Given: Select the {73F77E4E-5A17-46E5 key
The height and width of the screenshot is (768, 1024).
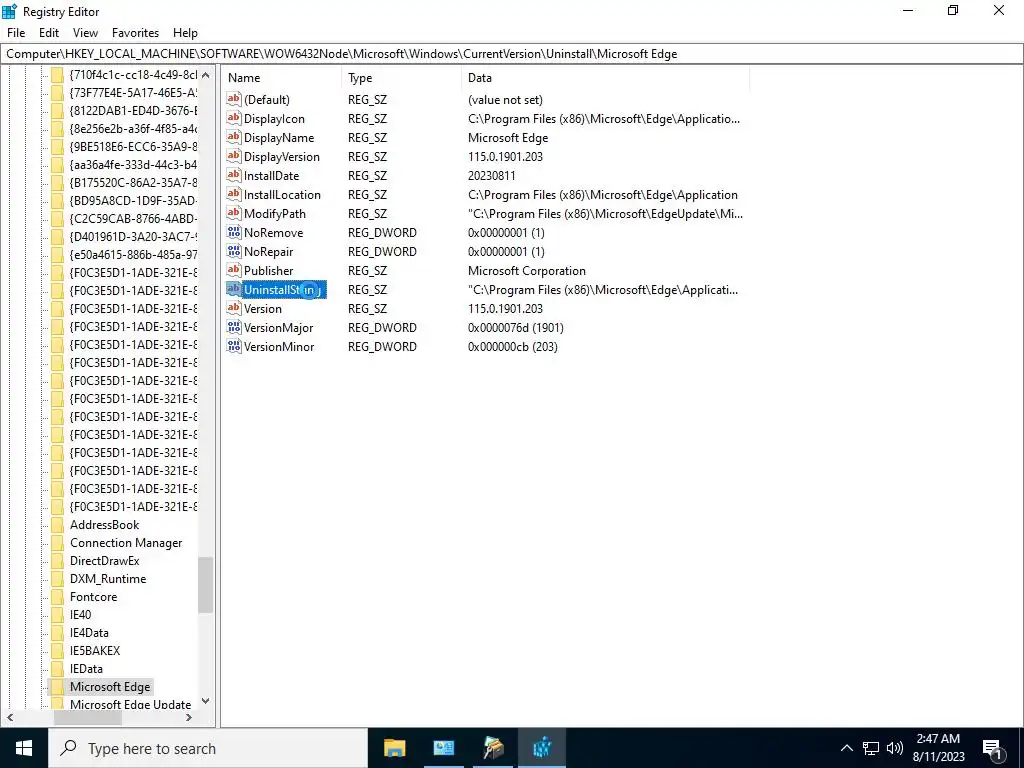Looking at the screenshot, I should click(x=133, y=92).
